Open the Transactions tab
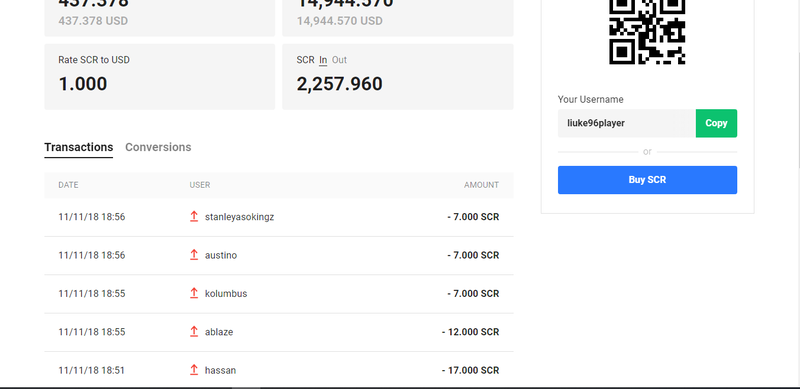 tap(79, 147)
